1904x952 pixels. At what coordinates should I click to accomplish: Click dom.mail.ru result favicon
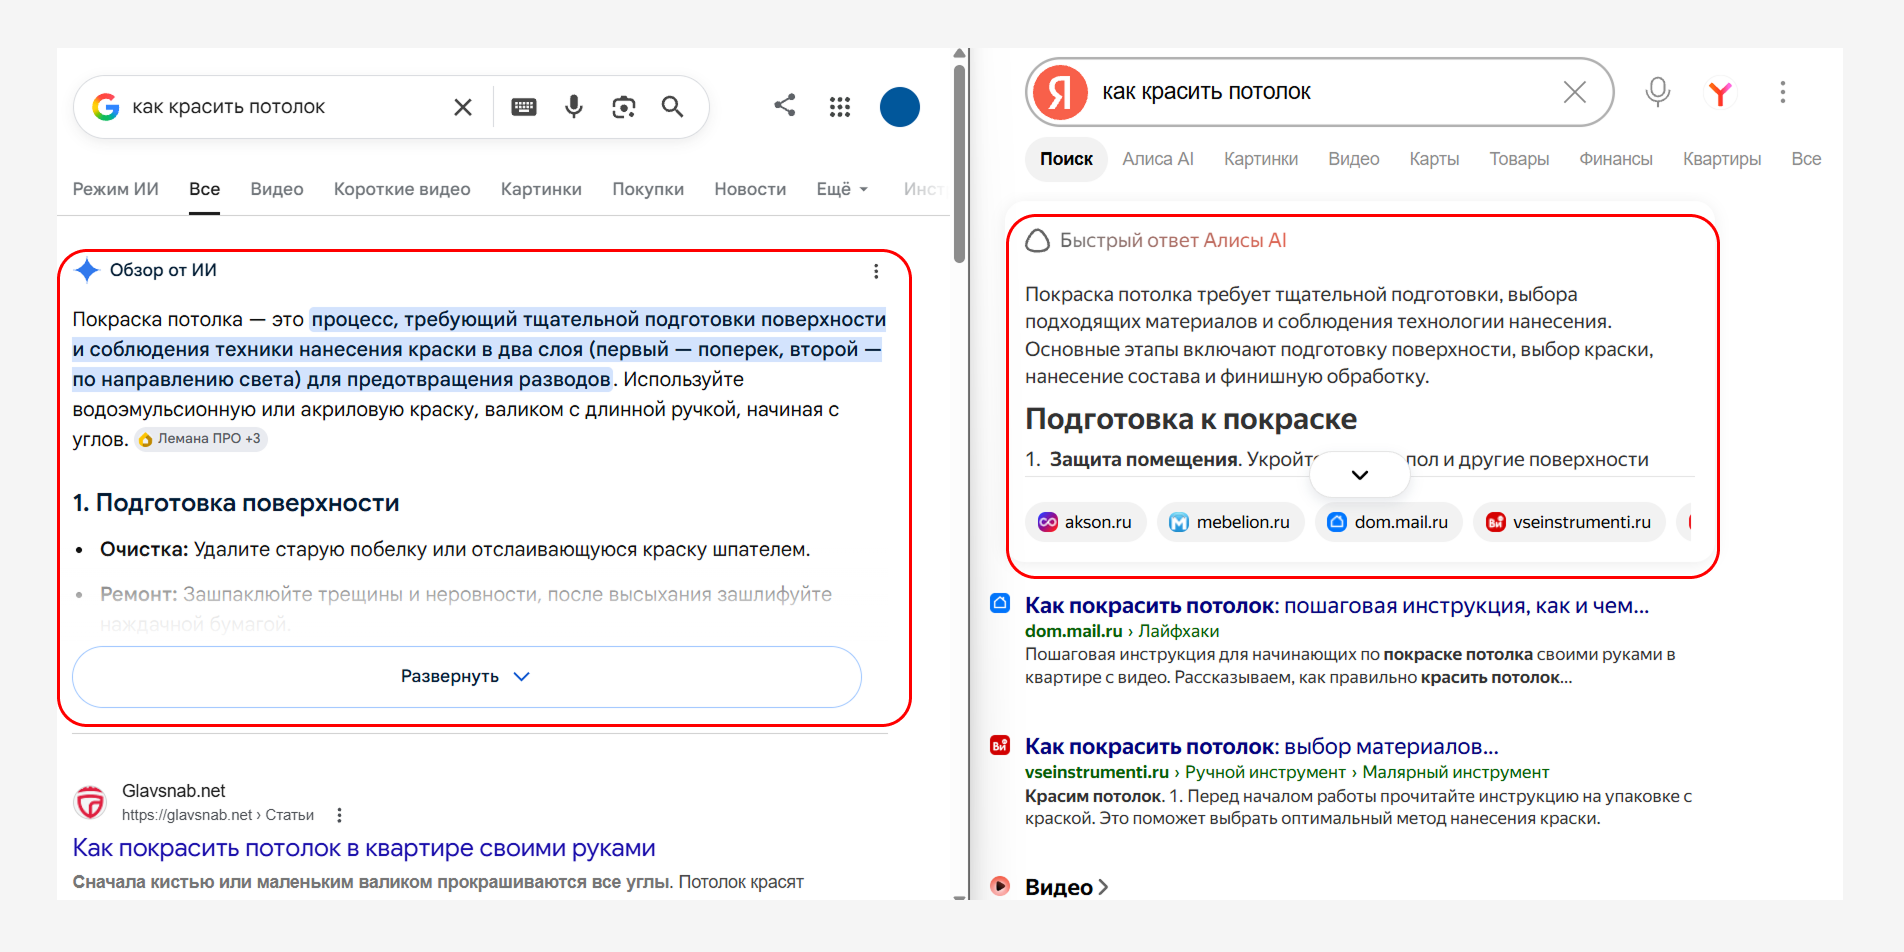[x=1000, y=603]
